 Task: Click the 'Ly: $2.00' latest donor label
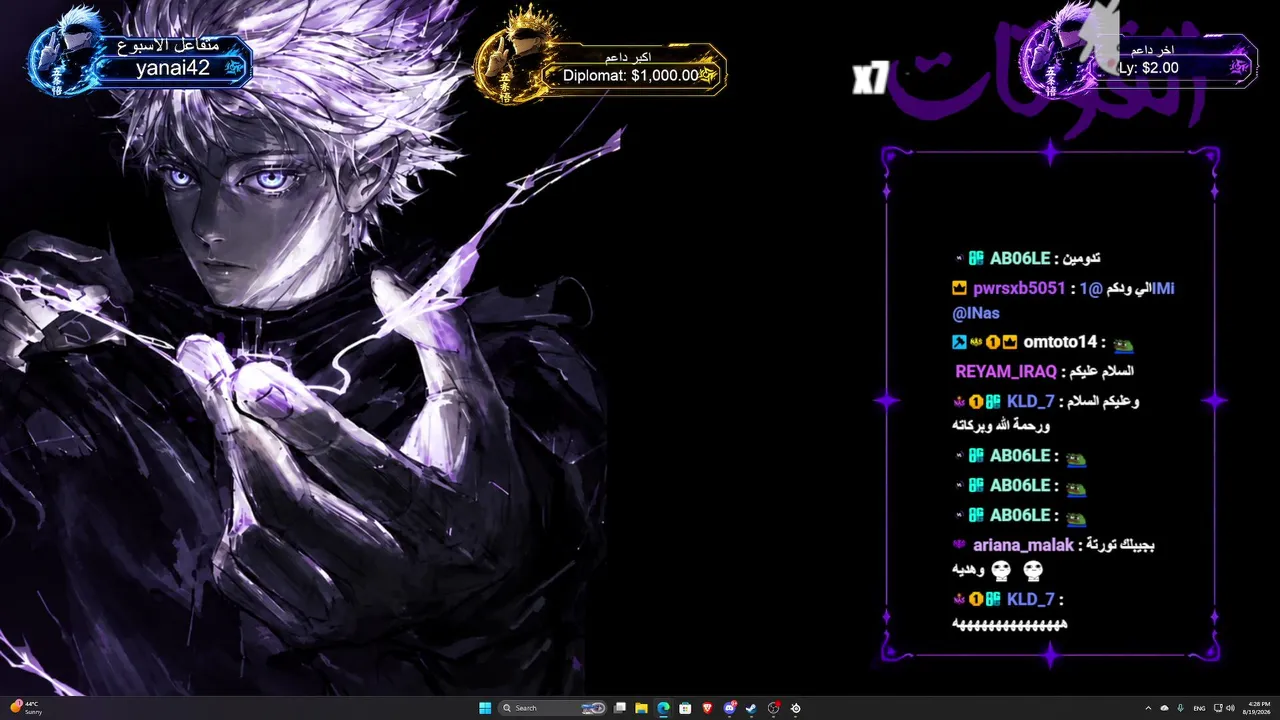[x=1148, y=68]
